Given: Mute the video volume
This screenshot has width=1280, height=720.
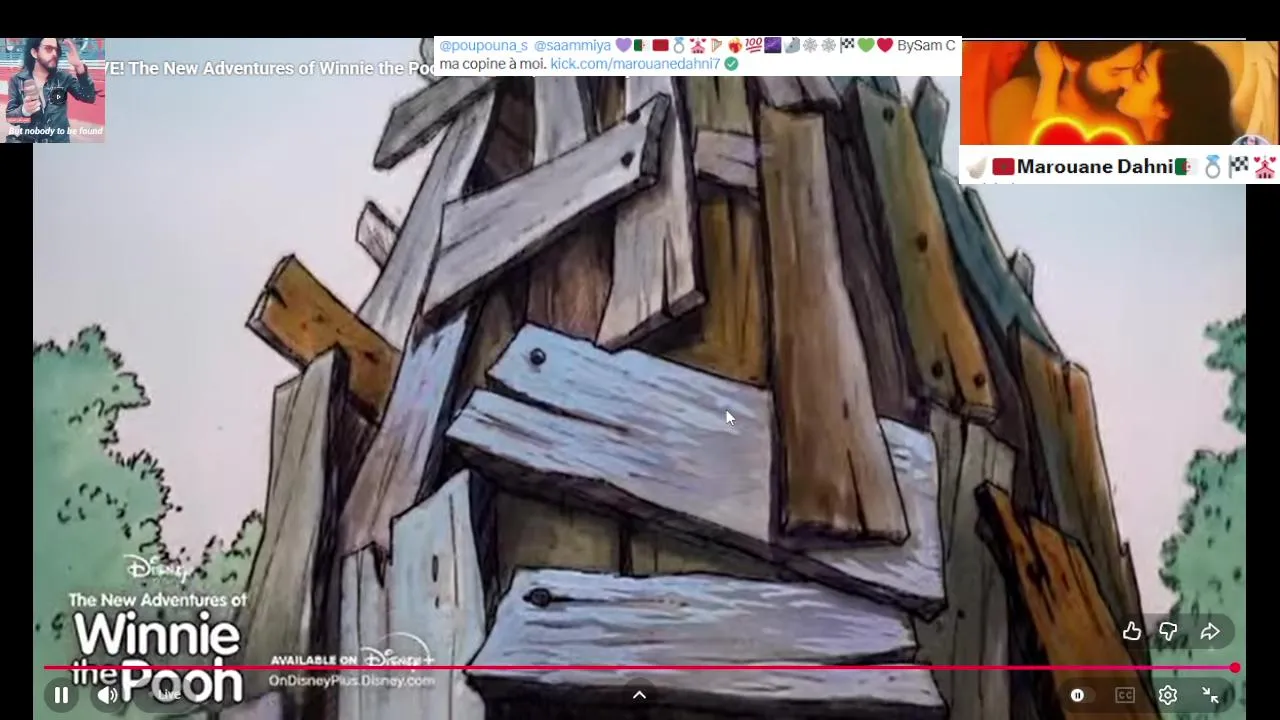Looking at the screenshot, I should (108, 695).
